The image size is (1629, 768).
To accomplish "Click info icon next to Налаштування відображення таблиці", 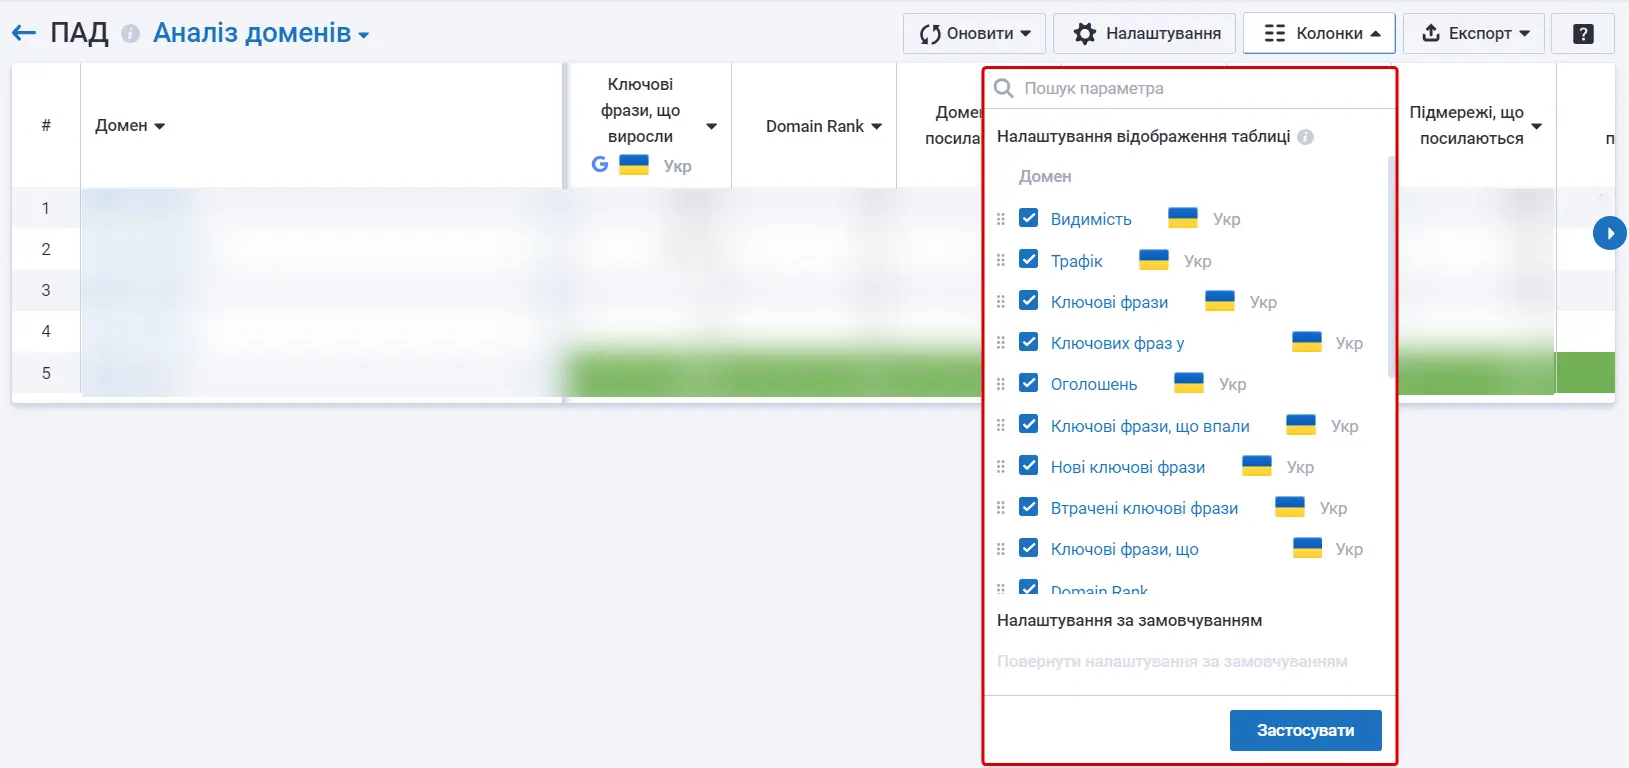I will [1305, 137].
